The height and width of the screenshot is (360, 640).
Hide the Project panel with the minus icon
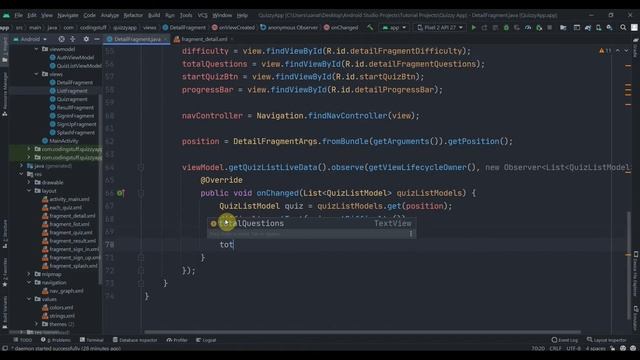coord(97,39)
